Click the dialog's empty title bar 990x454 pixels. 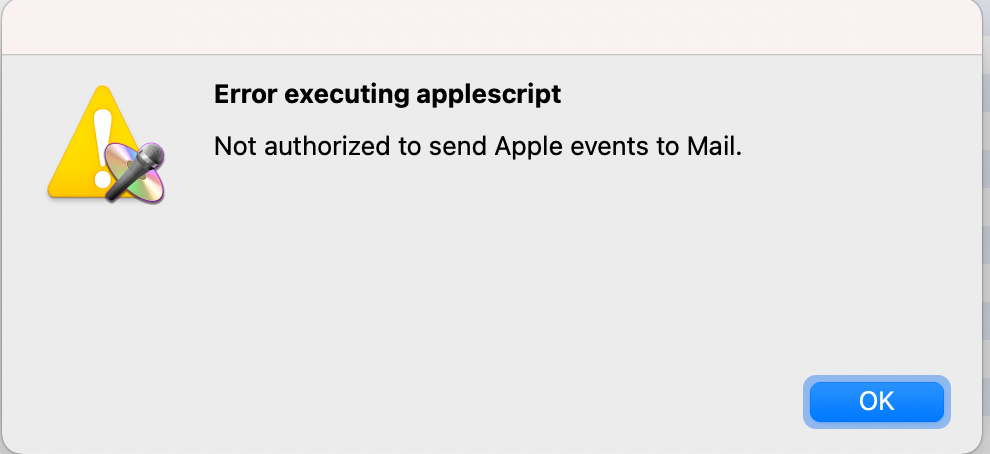pos(495,27)
